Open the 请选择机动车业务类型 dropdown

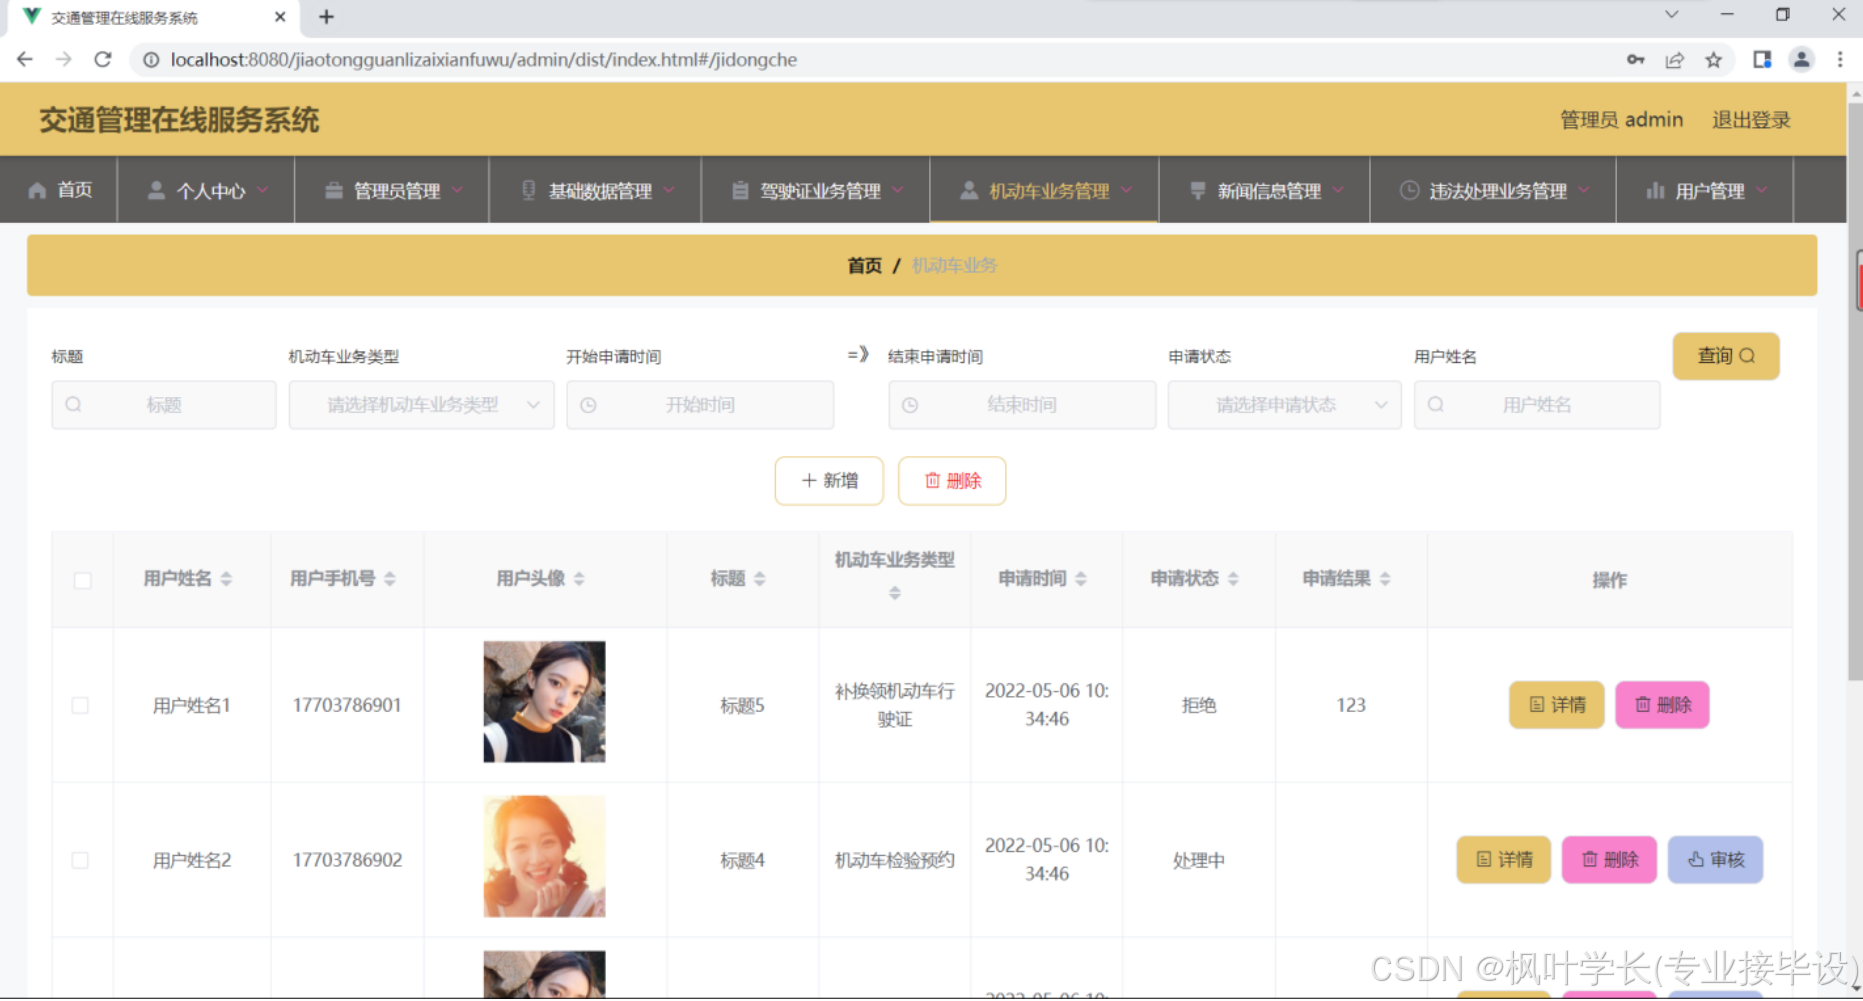[422, 405]
